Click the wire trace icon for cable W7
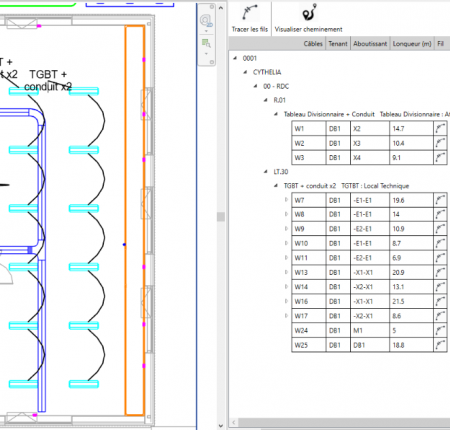 [x=440, y=200]
